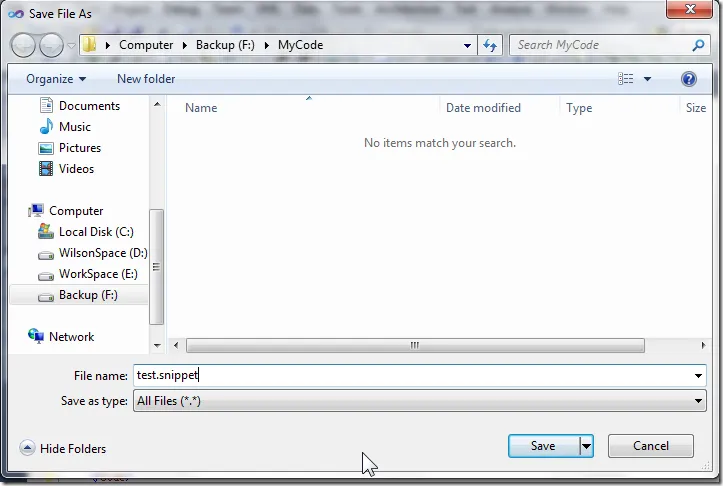Click navigation pane scroll up arrow
723x486 pixels.
[x=157, y=104]
